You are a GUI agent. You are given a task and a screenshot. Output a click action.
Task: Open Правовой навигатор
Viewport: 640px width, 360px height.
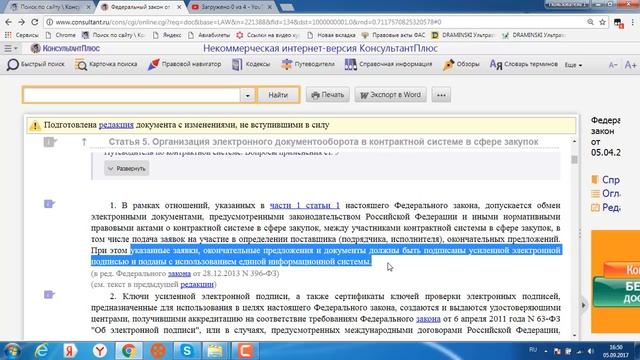[x=184, y=64]
